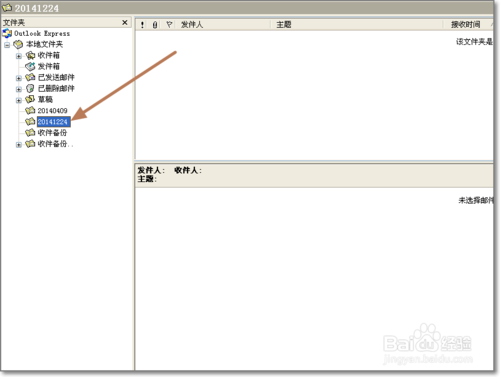Select the 本地文件夹 tree label
The width and height of the screenshot is (500, 377).
pos(44,44)
